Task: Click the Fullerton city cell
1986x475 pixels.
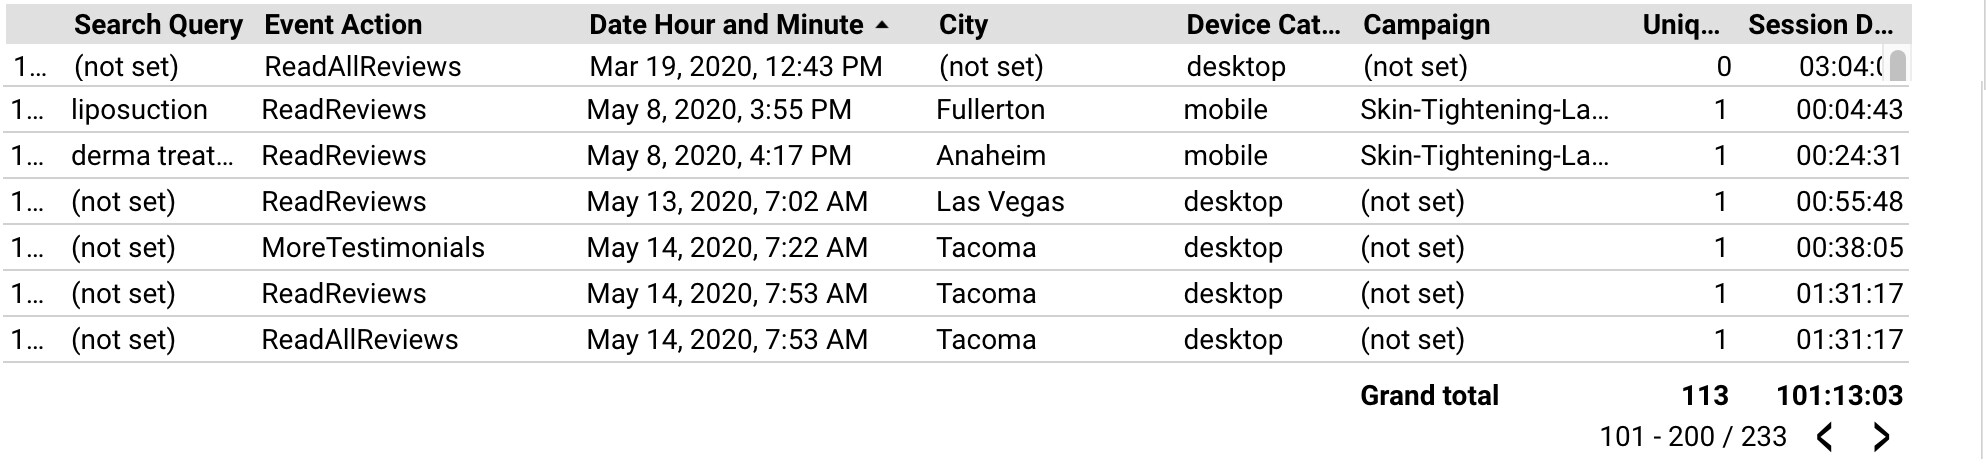Action: point(990,110)
